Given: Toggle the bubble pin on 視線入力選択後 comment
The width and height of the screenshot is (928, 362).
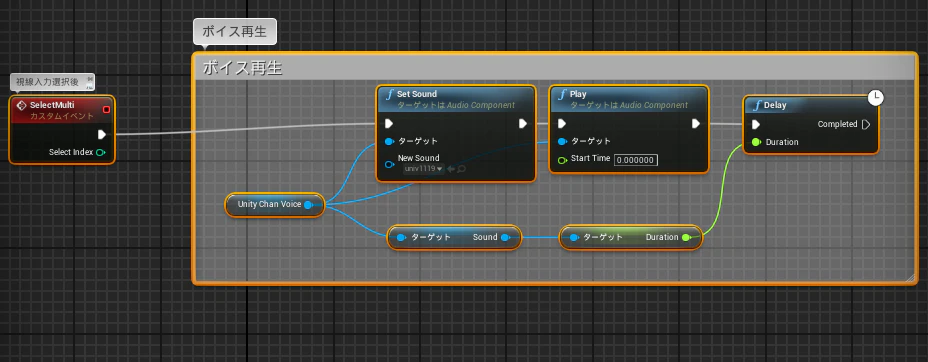Looking at the screenshot, I should (x=89, y=79).
